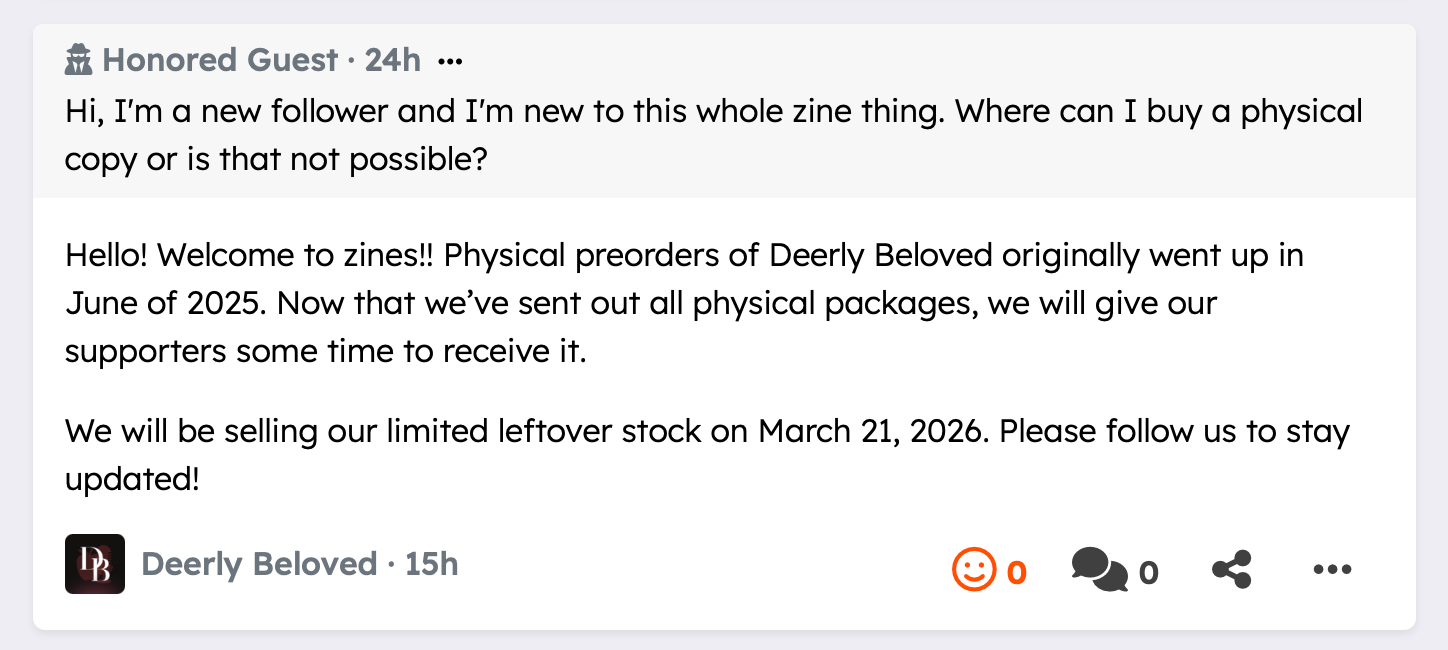The height and width of the screenshot is (650, 1448).
Task: React with the orange smiley face icon
Action: pyautogui.click(x=973, y=570)
